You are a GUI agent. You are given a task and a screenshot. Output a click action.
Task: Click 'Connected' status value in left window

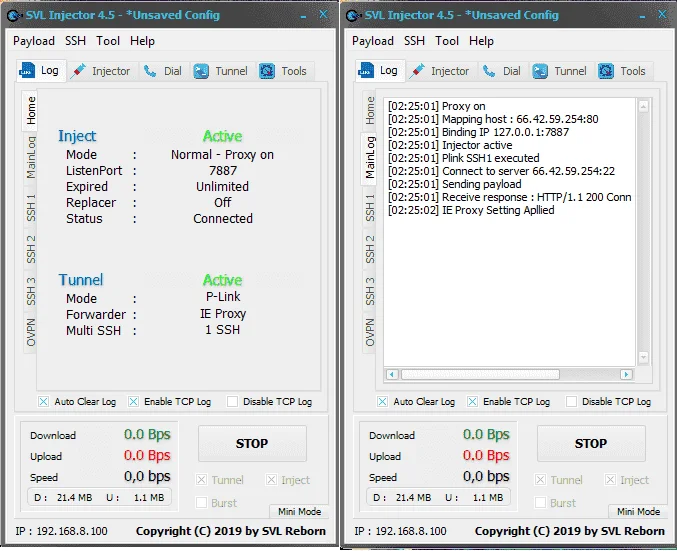point(223,218)
